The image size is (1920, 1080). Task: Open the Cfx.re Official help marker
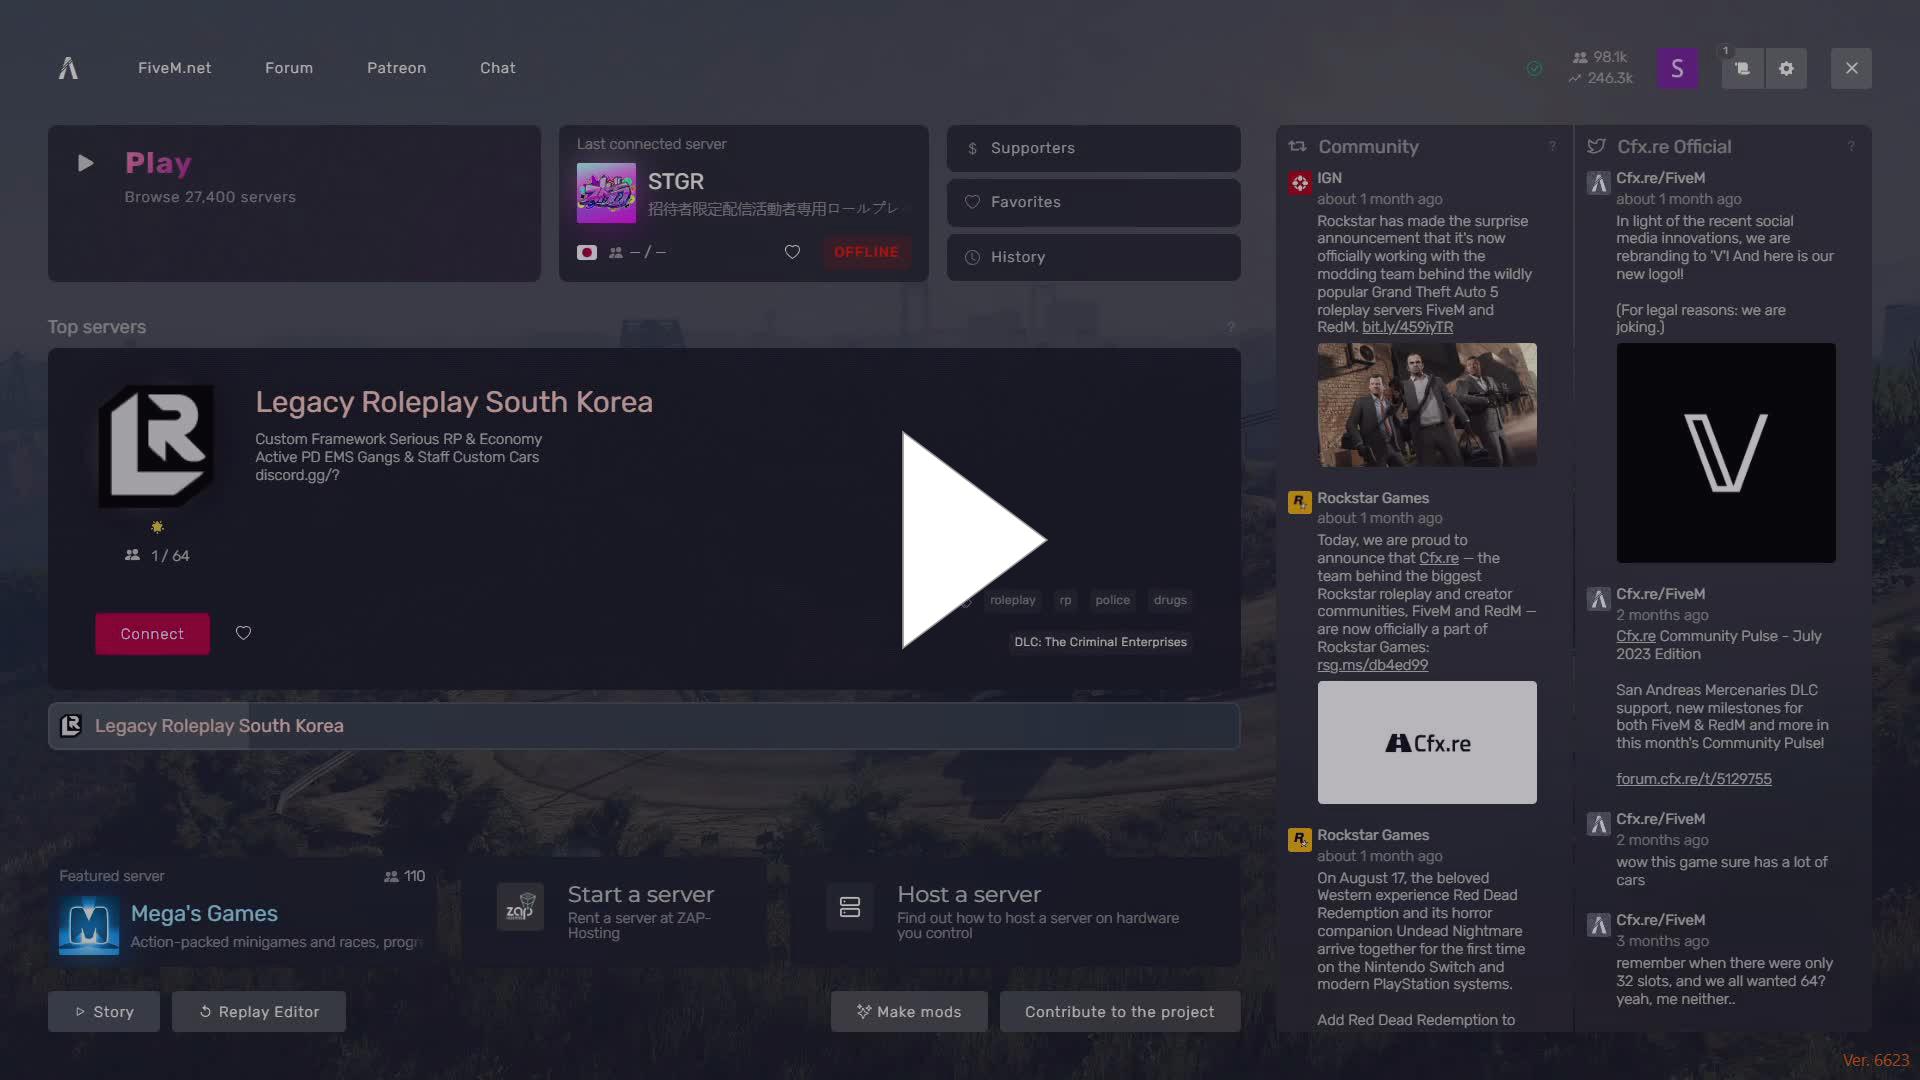tap(1850, 146)
